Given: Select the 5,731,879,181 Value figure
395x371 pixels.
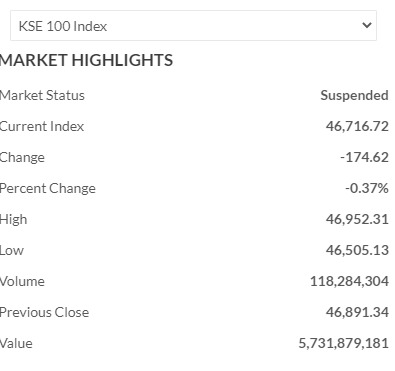Looking at the screenshot, I should coord(343,343).
